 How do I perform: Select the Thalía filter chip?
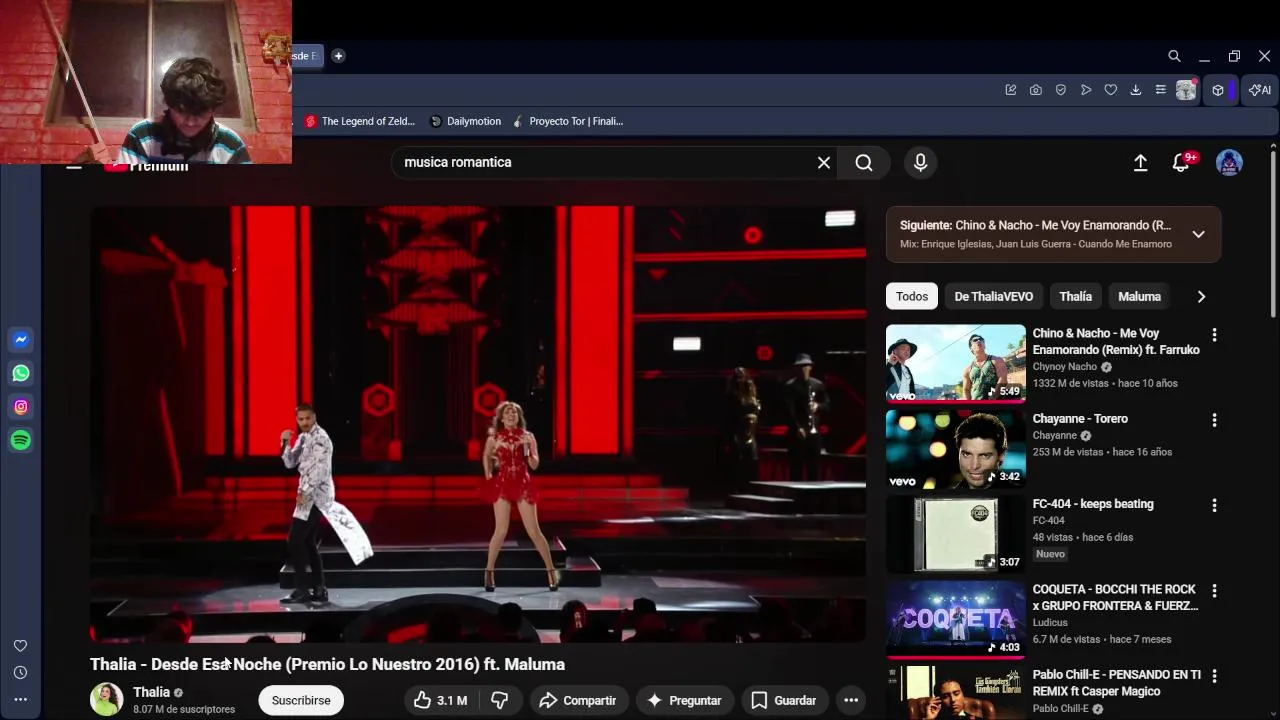1076,297
